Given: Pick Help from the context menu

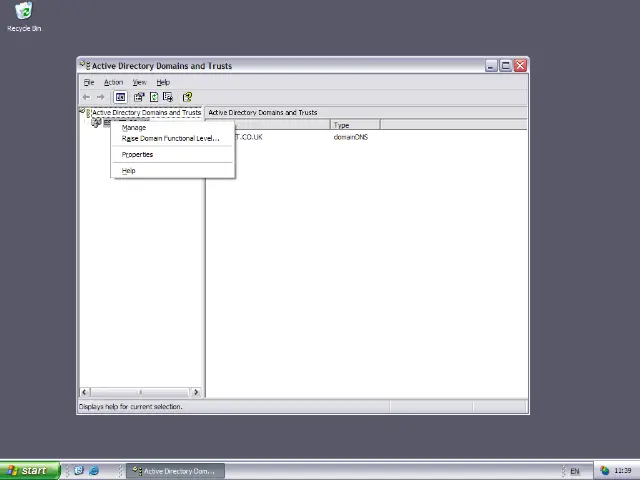Looking at the screenshot, I should (128, 171).
